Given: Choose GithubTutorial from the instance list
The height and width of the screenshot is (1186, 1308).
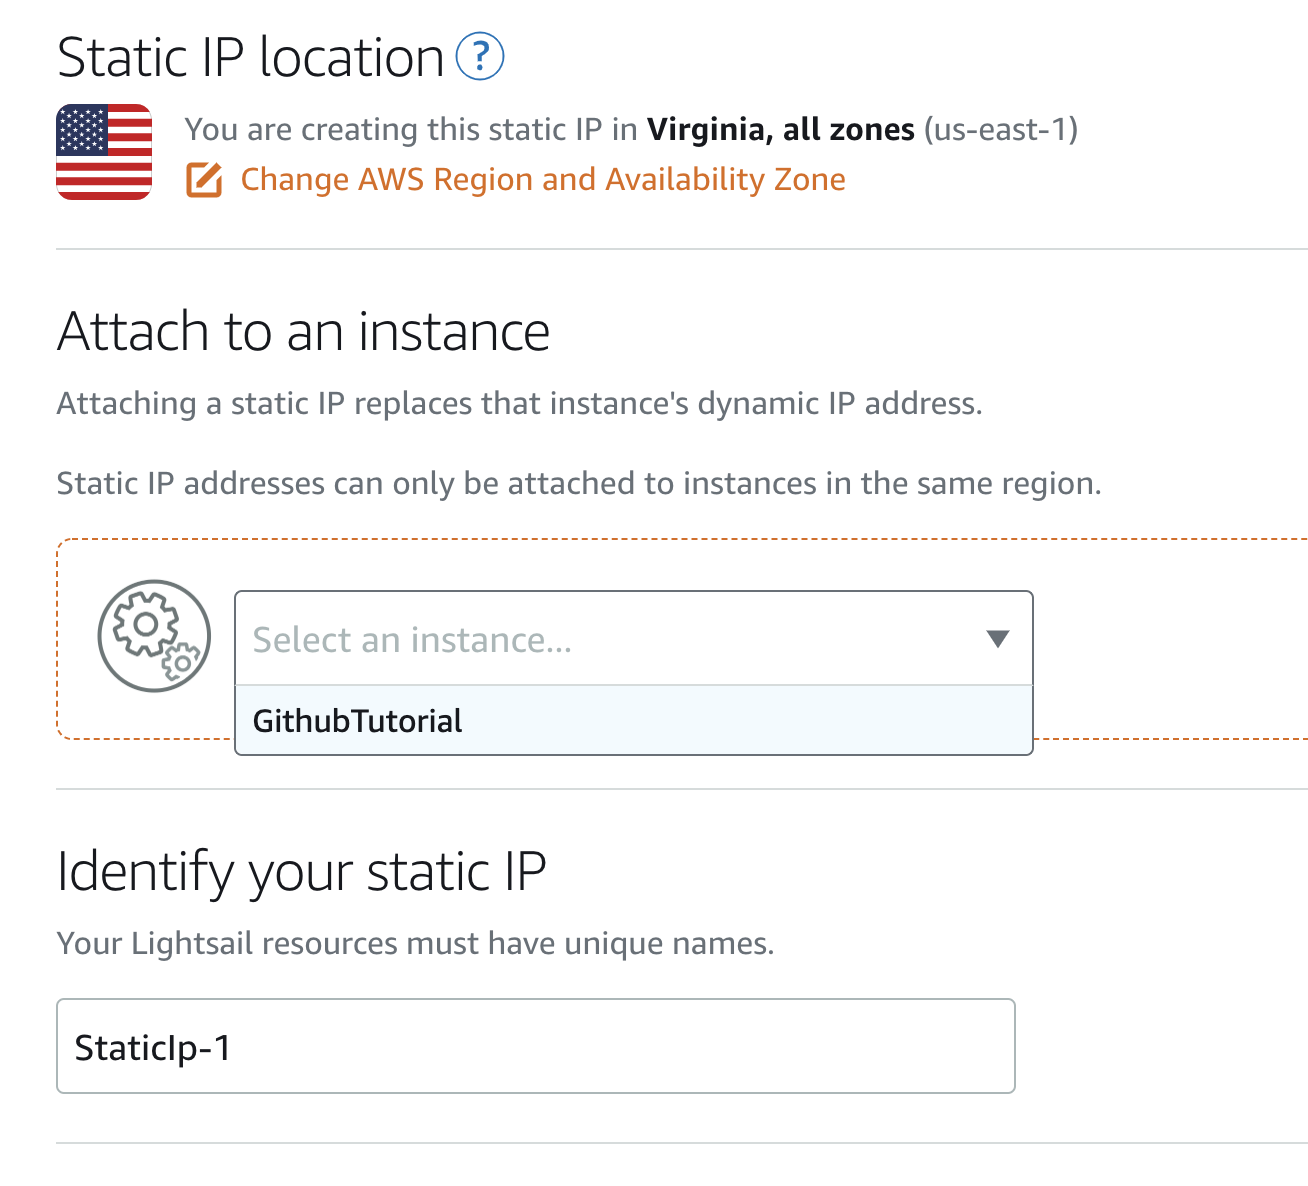Looking at the screenshot, I should point(358,721).
